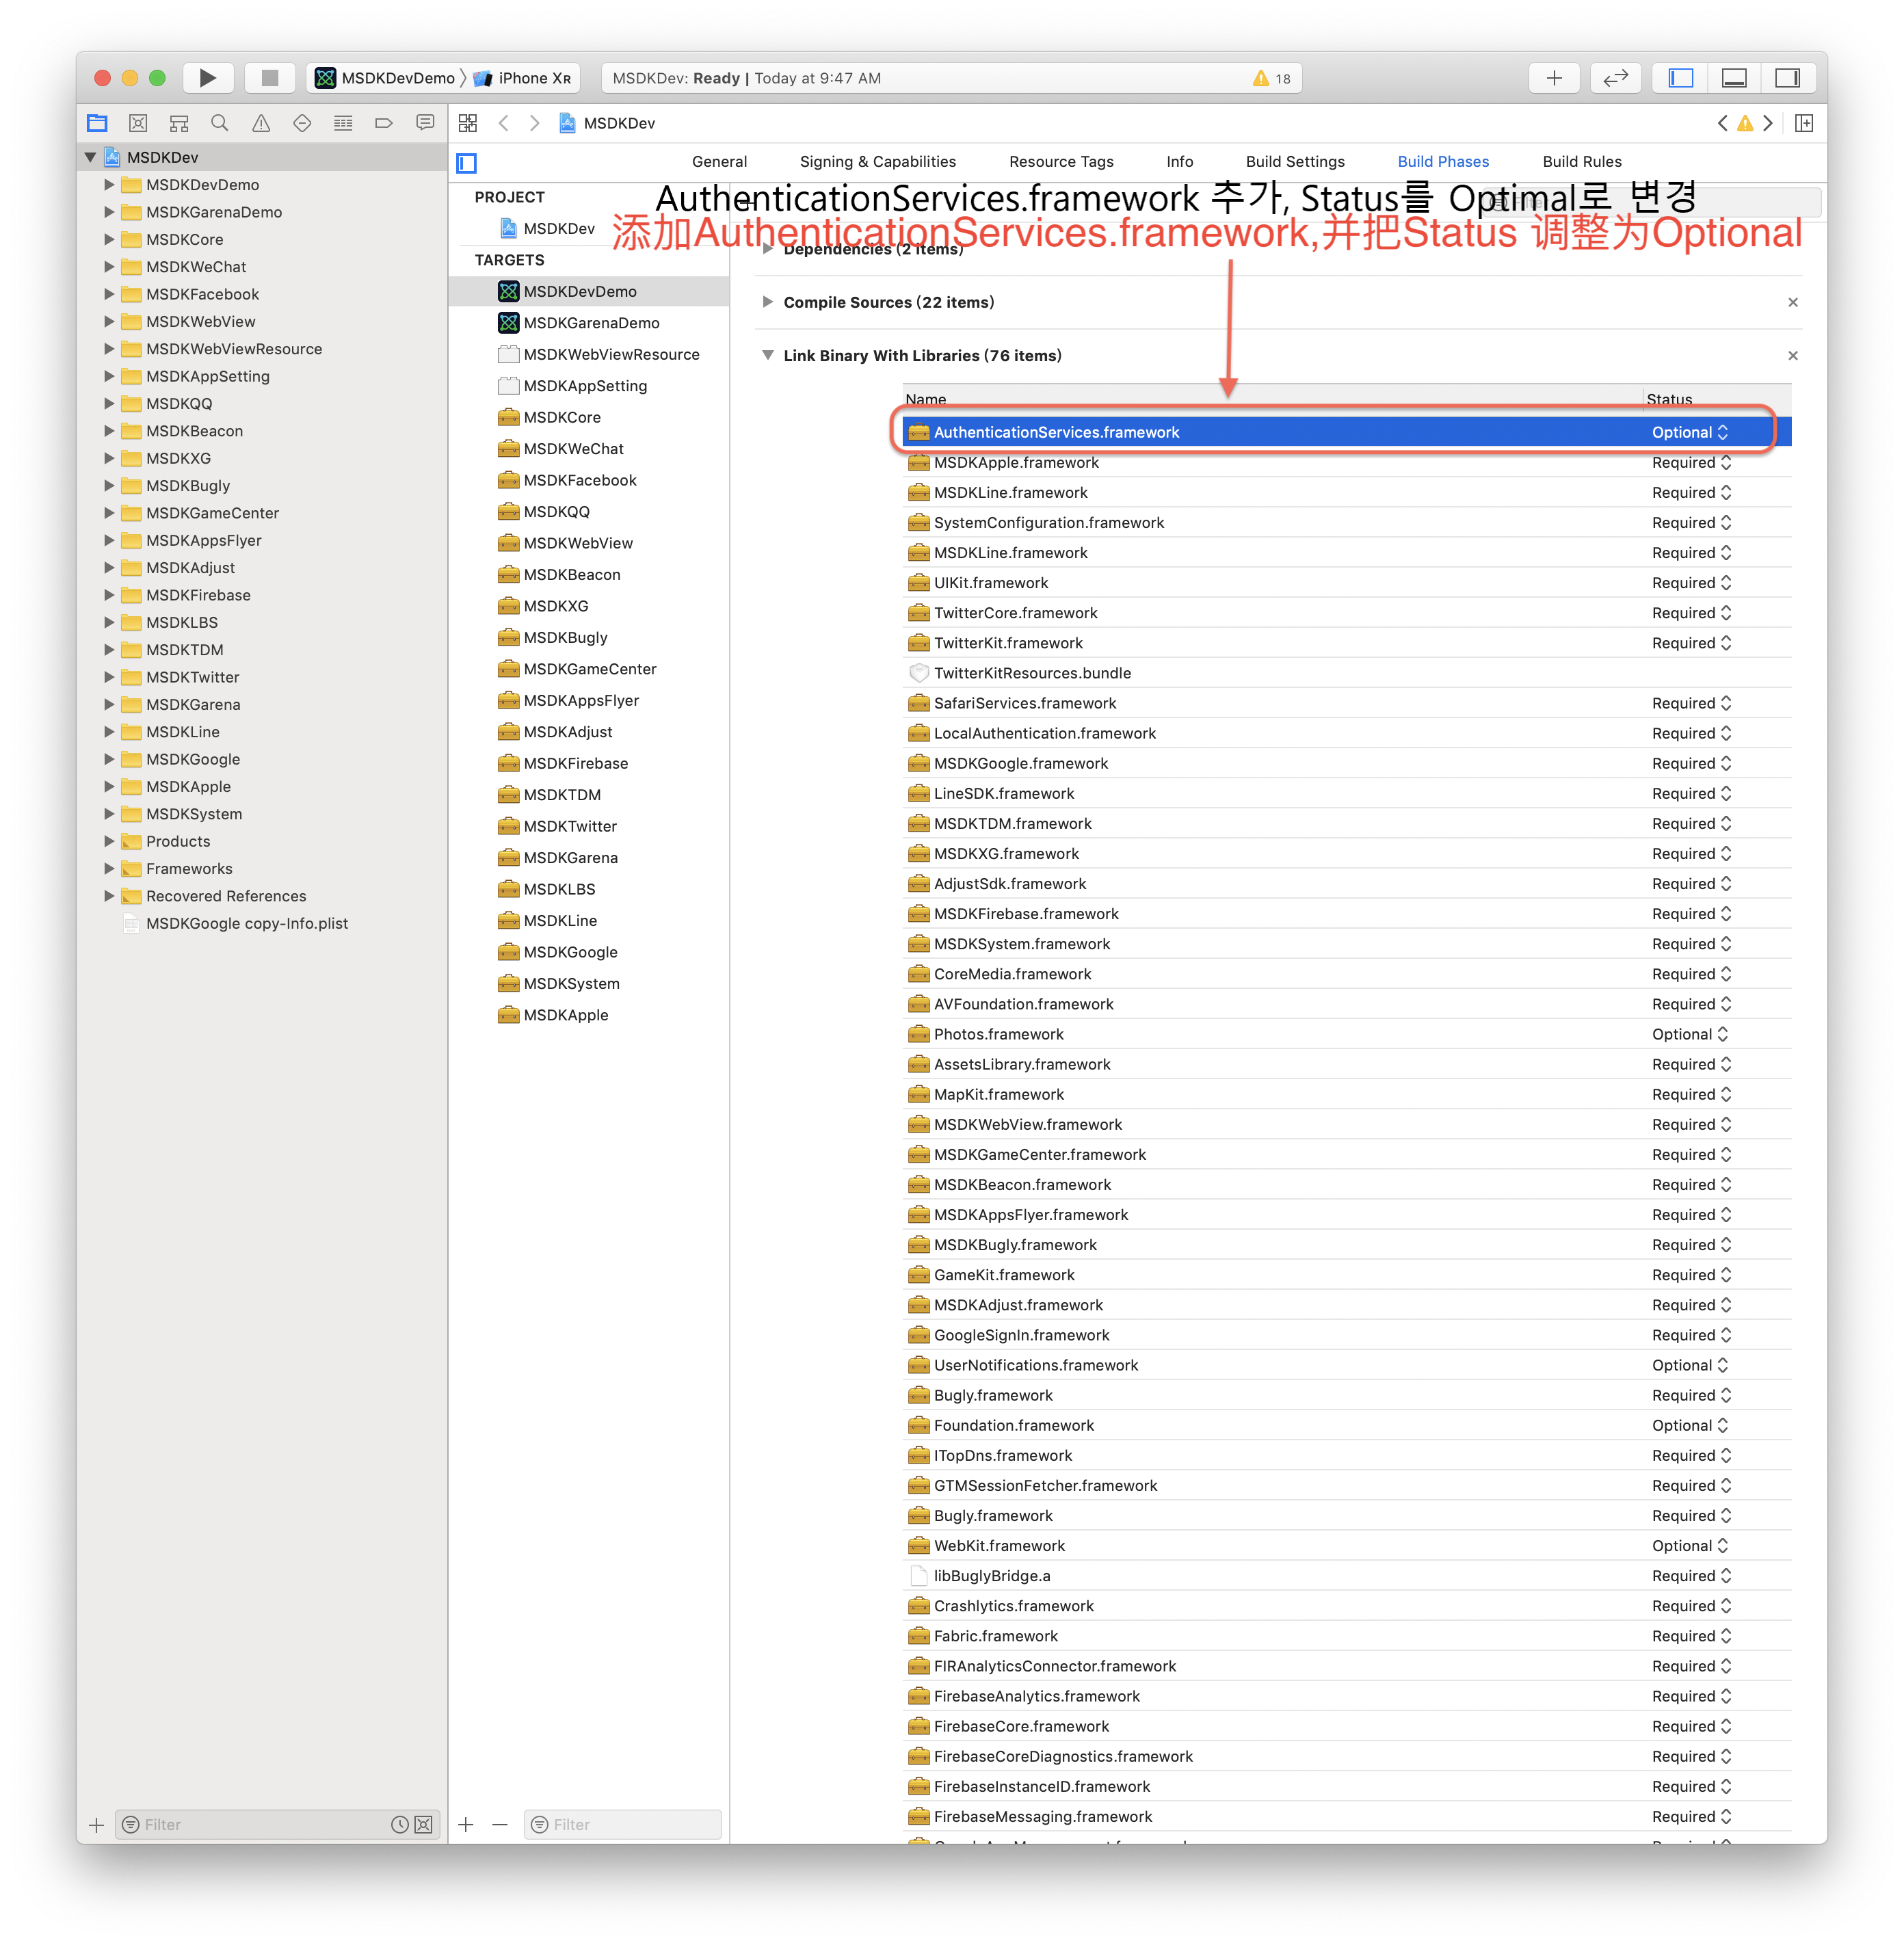Run the project with the Play button
1904x1945 pixels.
pyautogui.click(x=208, y=78)
